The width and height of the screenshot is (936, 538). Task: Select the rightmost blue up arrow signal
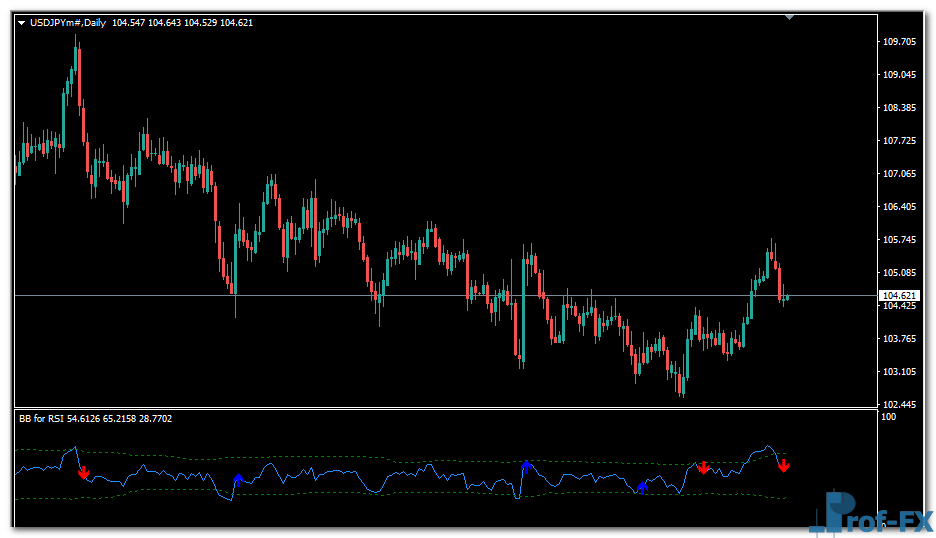(642, 486)
